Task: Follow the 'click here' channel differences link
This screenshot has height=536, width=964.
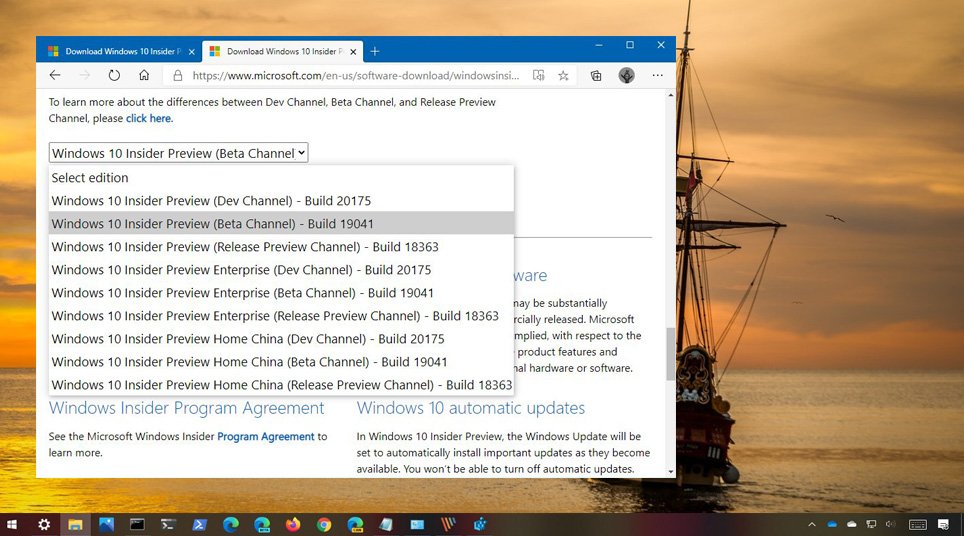Action: (148, 118)
